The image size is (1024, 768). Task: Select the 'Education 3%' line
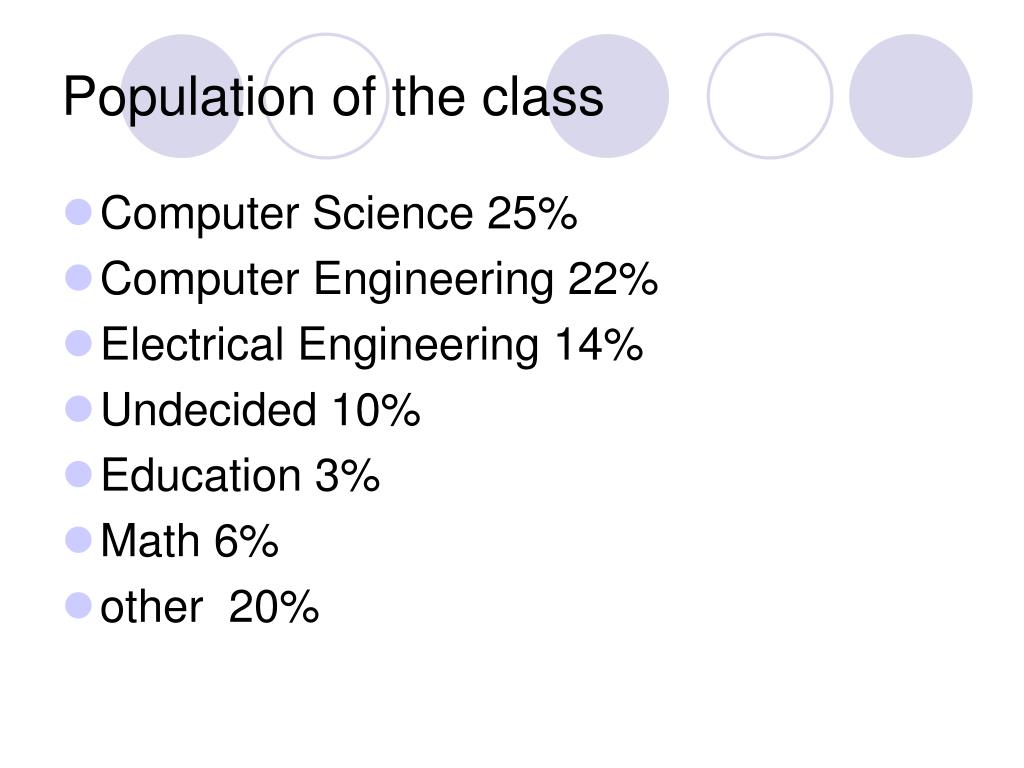point(240,475)
